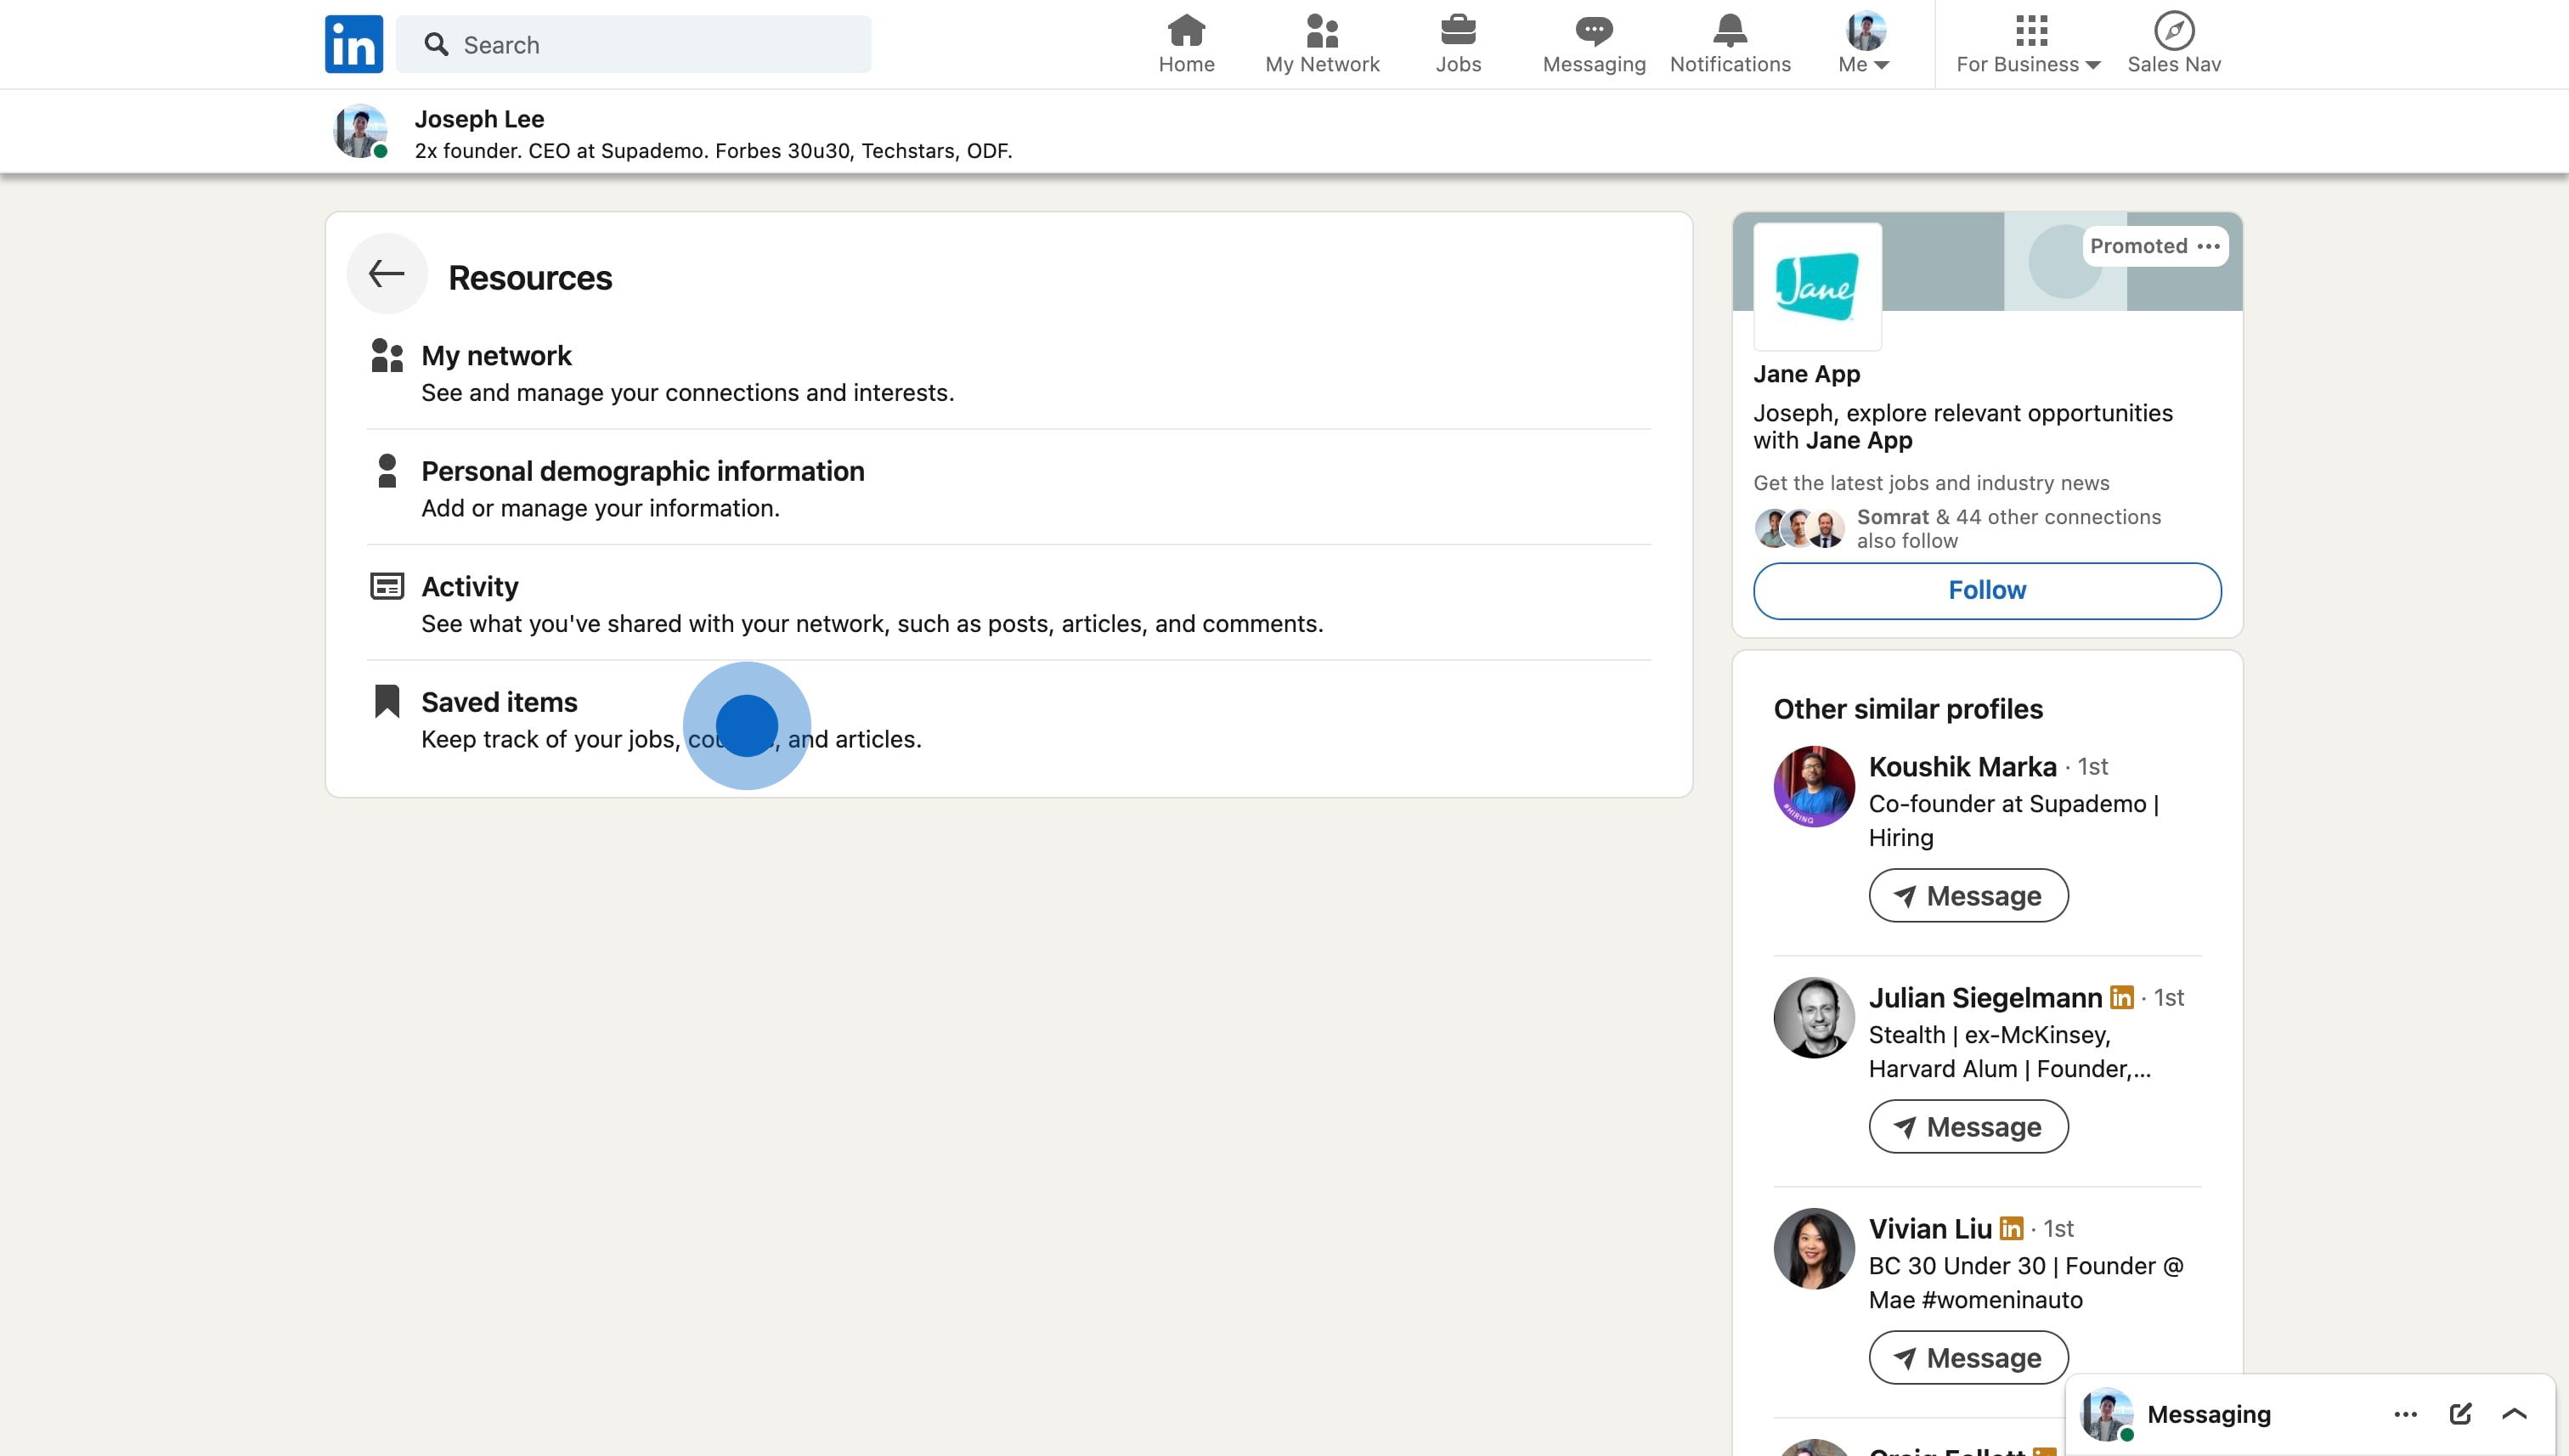The image size is (2569, 1456).
Task: Open Jobs briefcase icon
Action: tap(1458, 30)
